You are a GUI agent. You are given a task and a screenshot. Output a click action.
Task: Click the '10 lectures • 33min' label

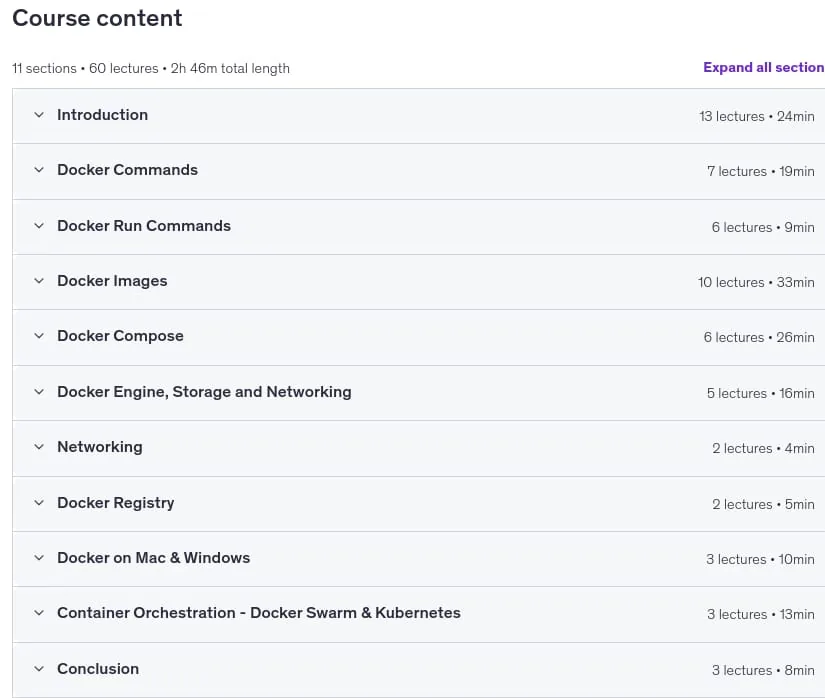click(756, 282)
